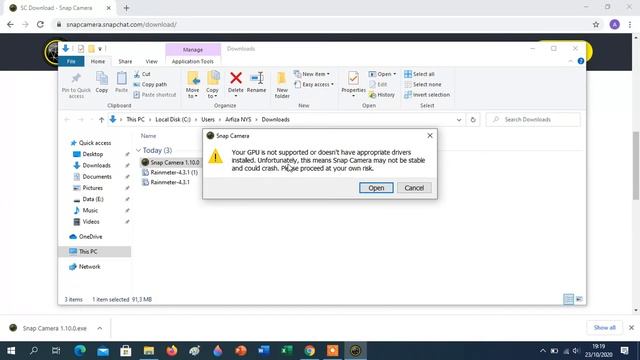Open the New item dropdown

tap(311, 74)
